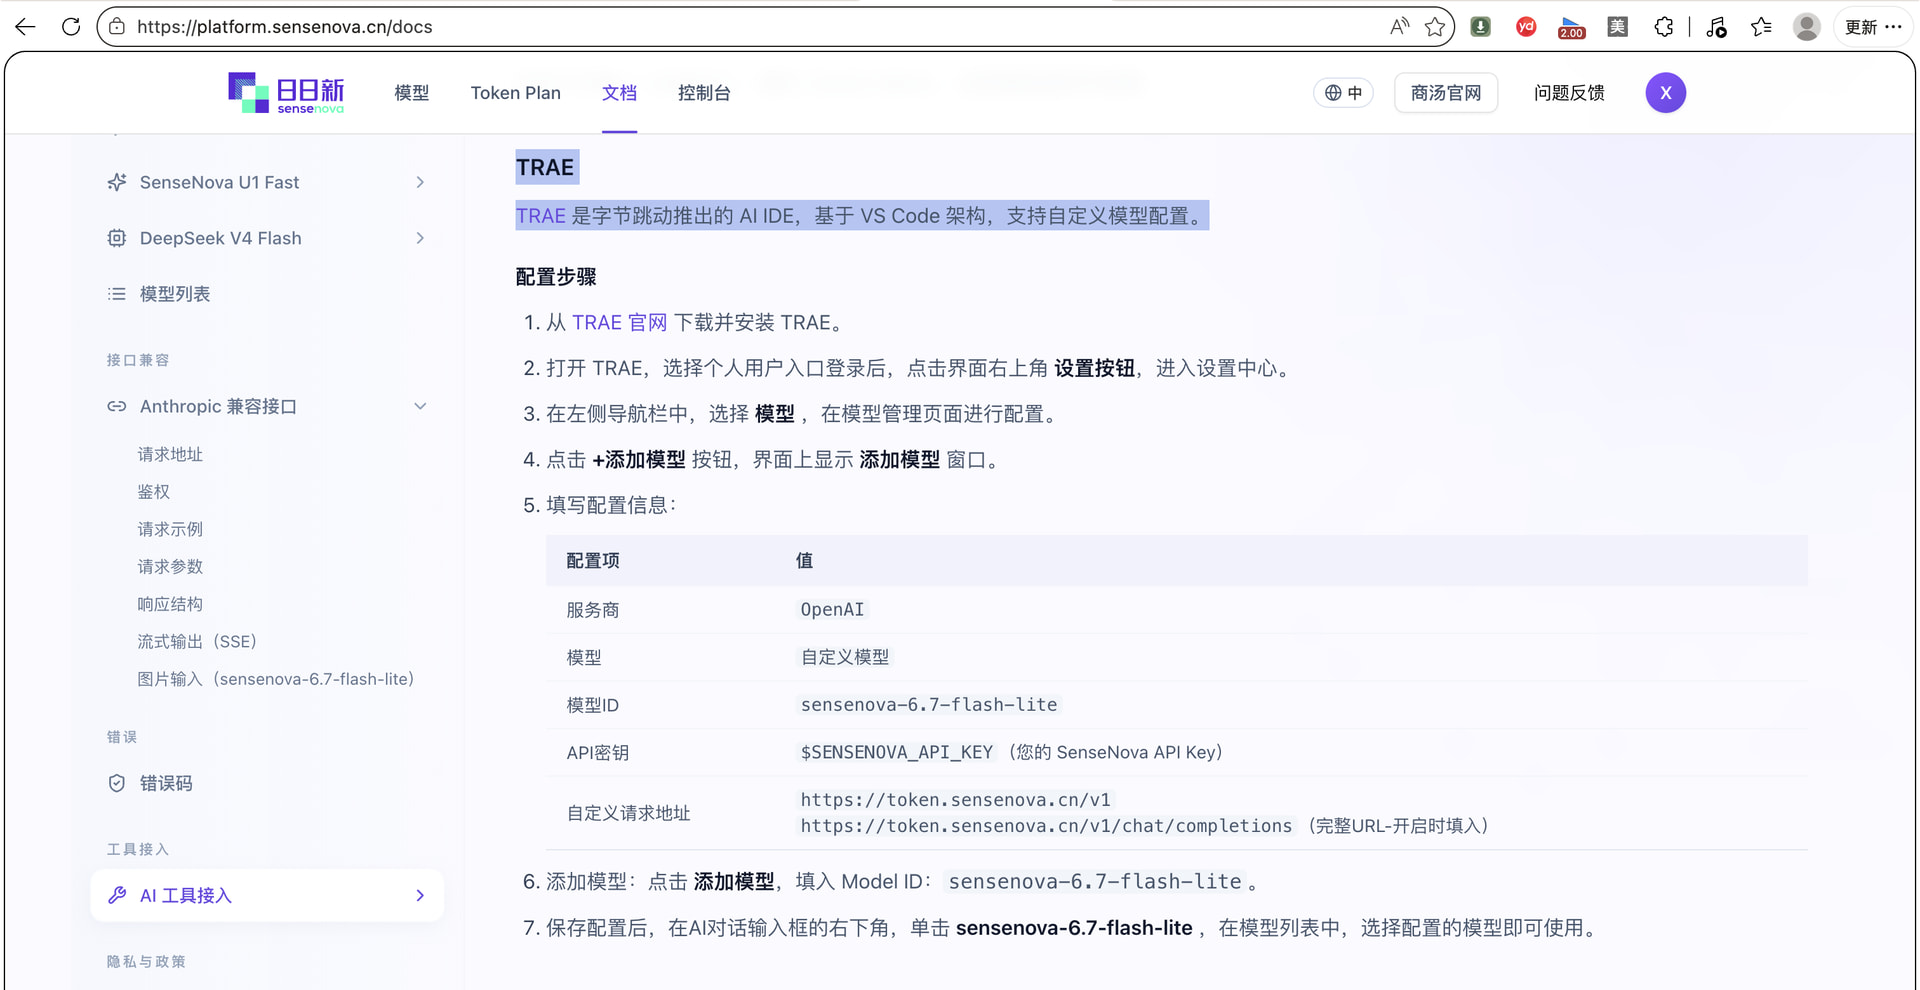Expand the SenseNova U1 Fast chevron
This screenshot has width=1920, height=990.
click(420, 182)
